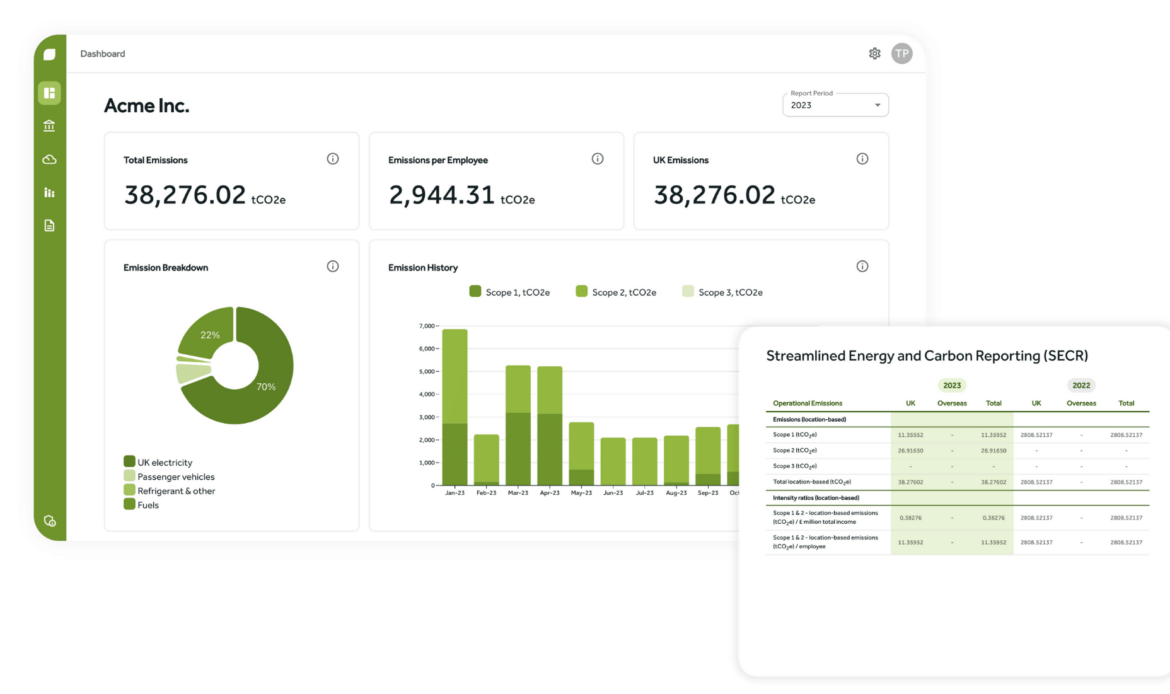Viewport: 1170px width, 694px height.
Task: Click the 26.91650 Scope 2 UK cell
Action: tap(910, 451)
